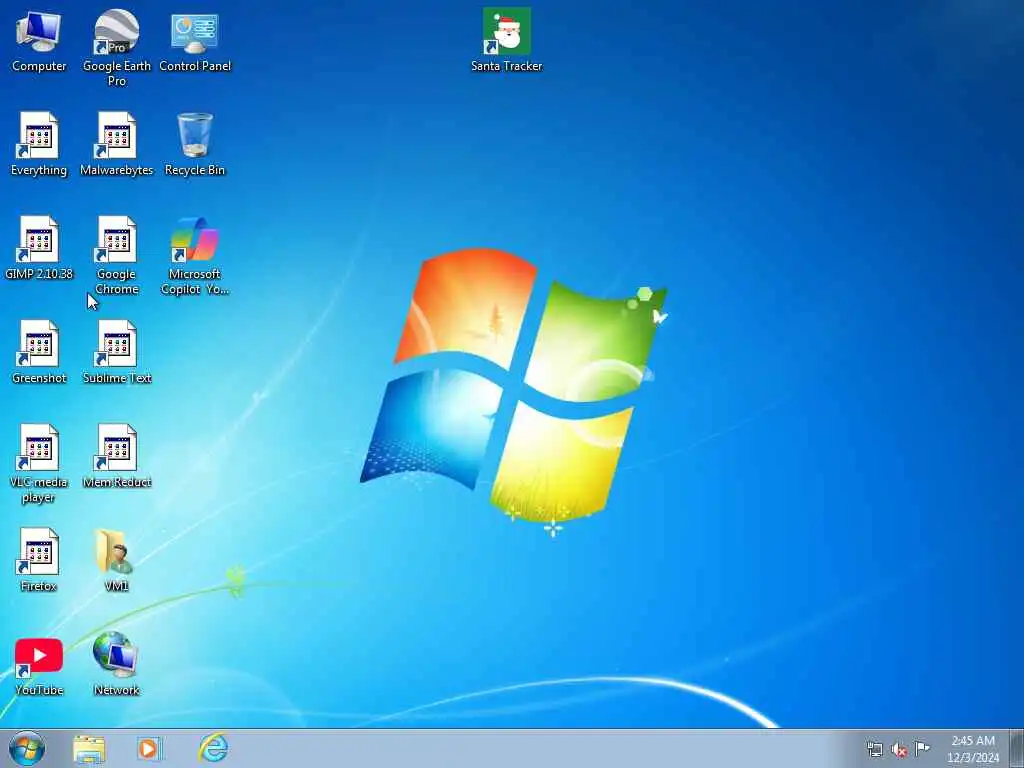Open the network status tray icon

click(x=874, y=749)
